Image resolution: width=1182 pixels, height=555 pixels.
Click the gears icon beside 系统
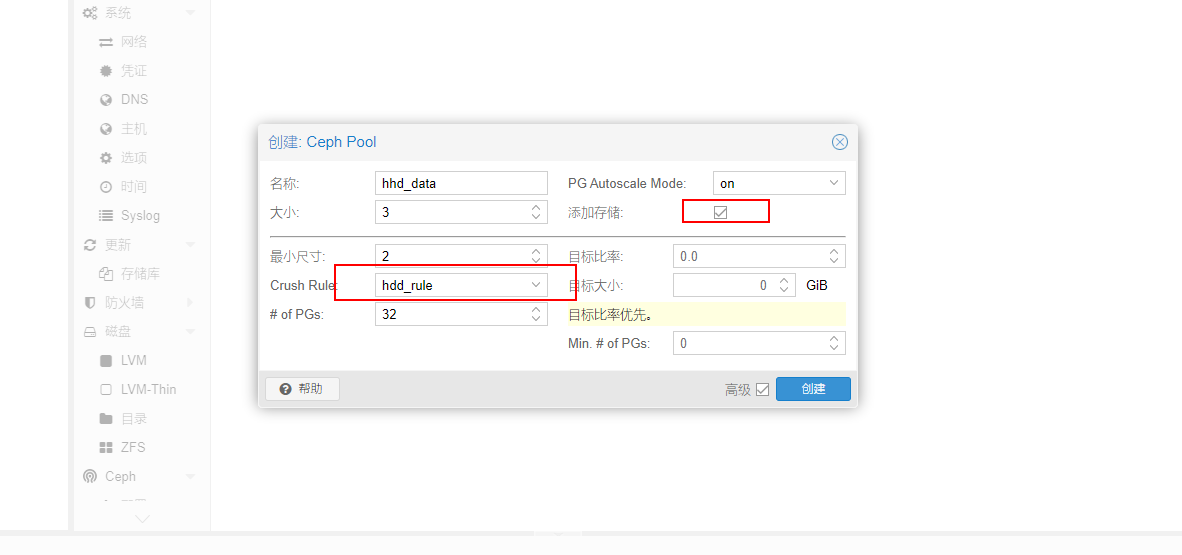pos(90,13)
